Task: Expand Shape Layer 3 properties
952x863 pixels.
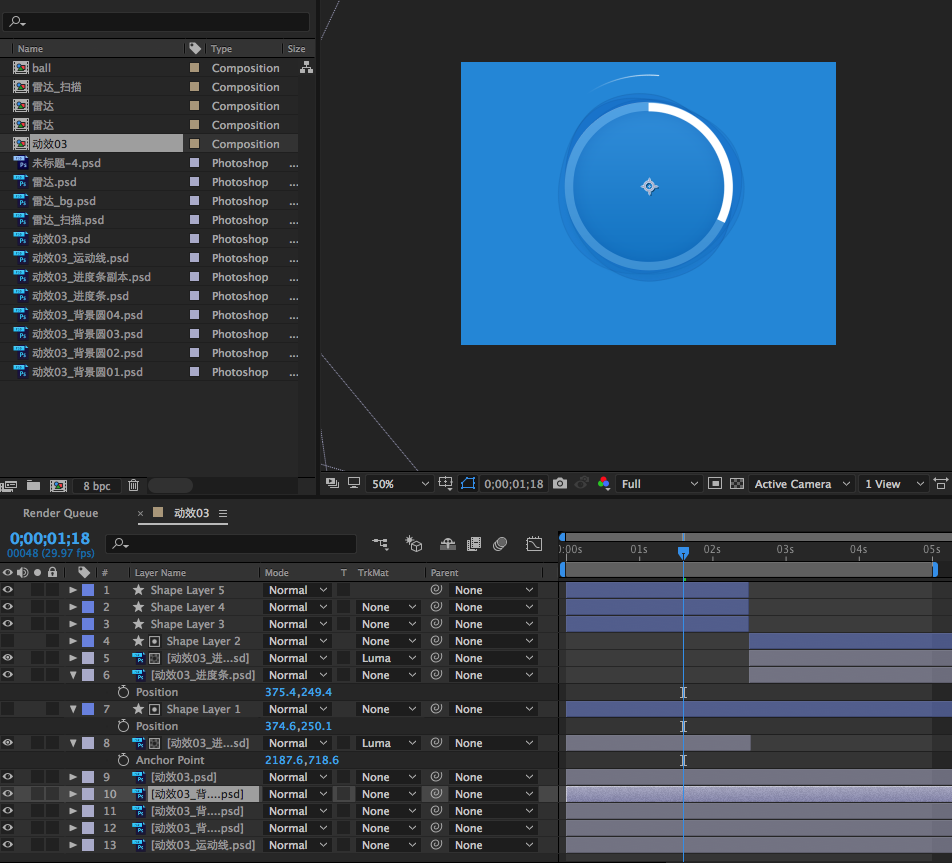Action: point(73,624)
